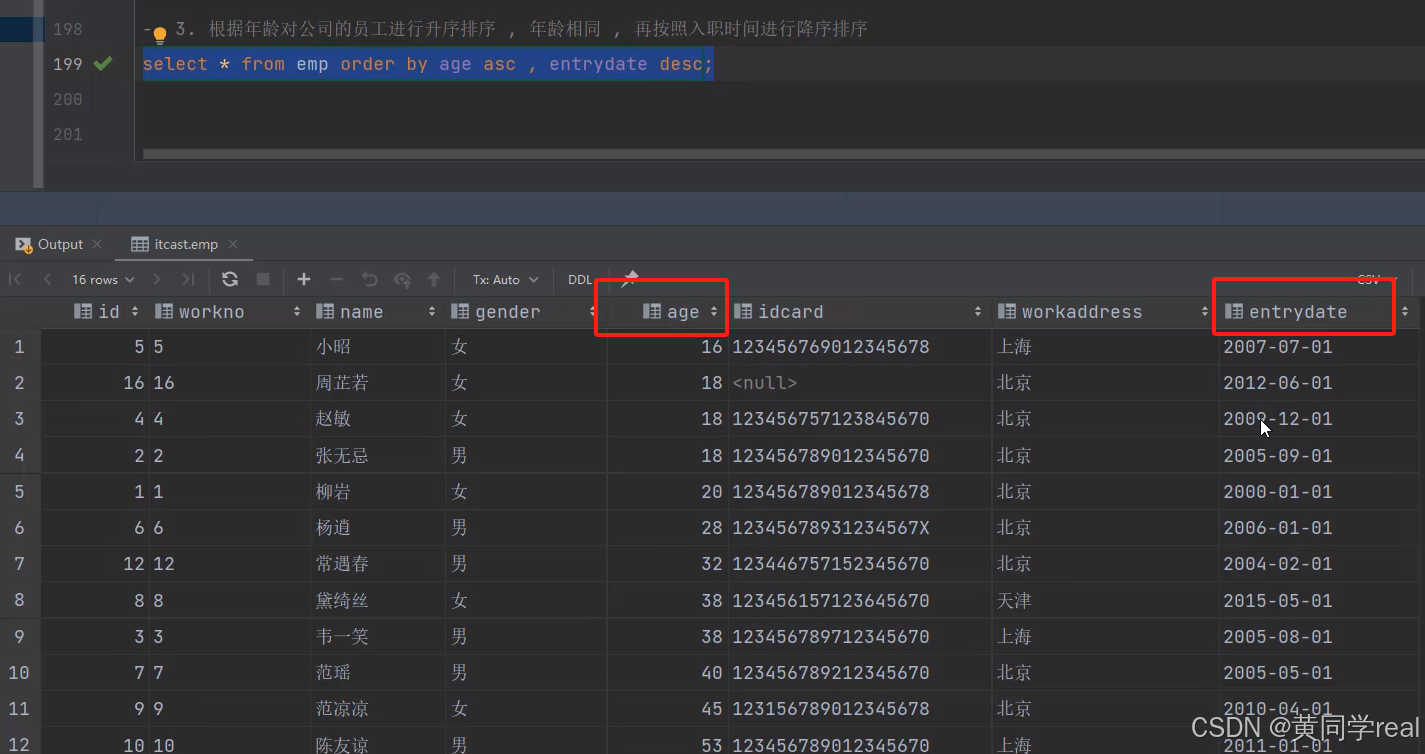Preview pending changes eye icon
This screenshot has width=1425, height=754.
pos(402,280)
